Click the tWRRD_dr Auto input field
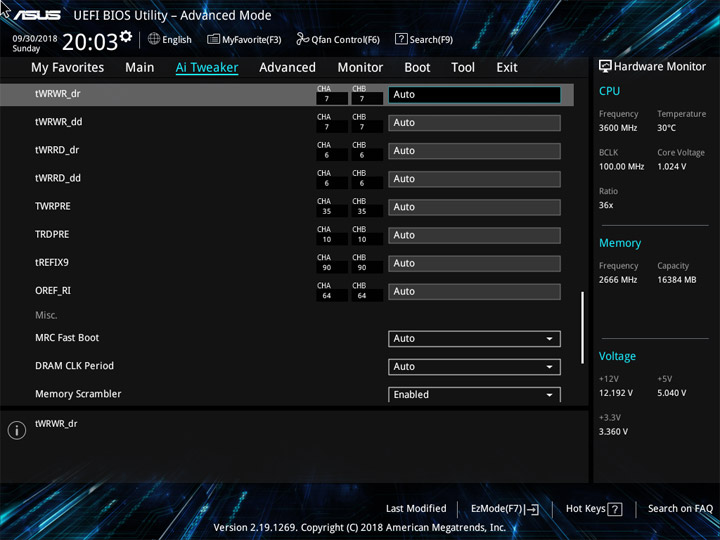The height and width of the screenshot is (540, 720). coord(474,151)
